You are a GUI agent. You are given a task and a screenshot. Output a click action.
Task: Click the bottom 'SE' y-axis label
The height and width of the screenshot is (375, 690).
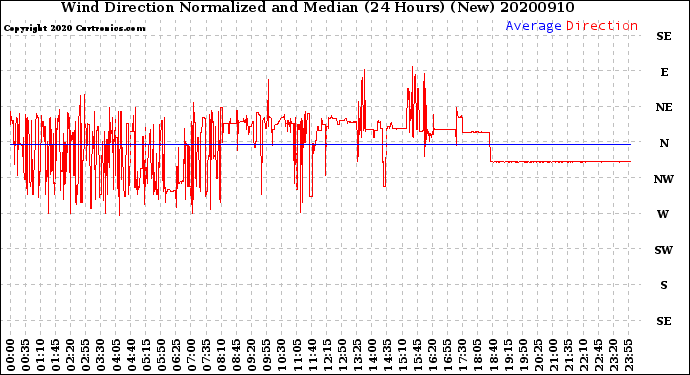click(x=664, y=321)
